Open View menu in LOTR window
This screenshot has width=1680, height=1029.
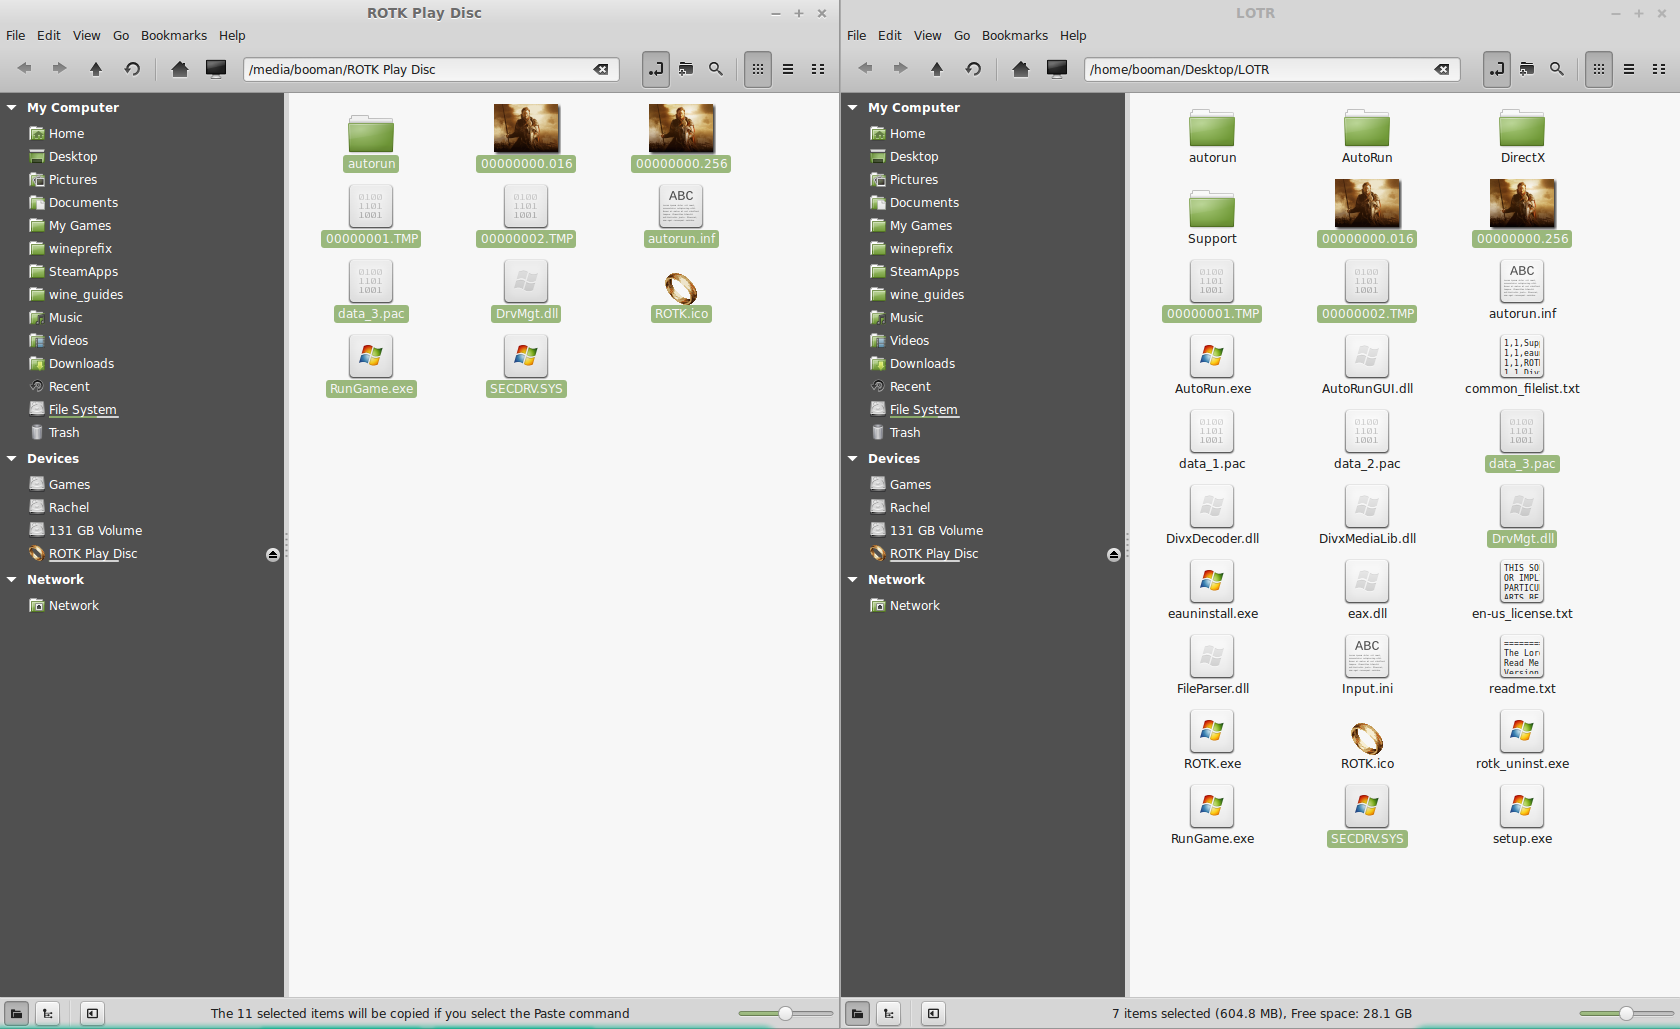click(x=928, y=35)
